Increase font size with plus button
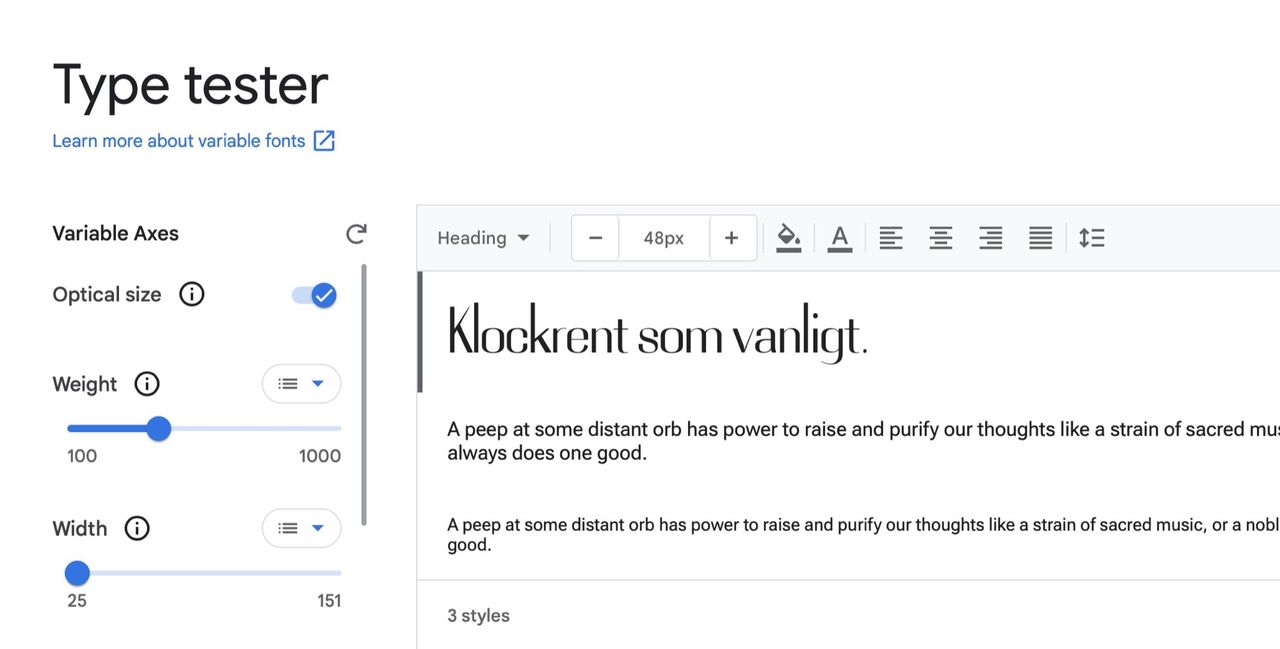The image size is (1280, 649). tap(731, 238)
